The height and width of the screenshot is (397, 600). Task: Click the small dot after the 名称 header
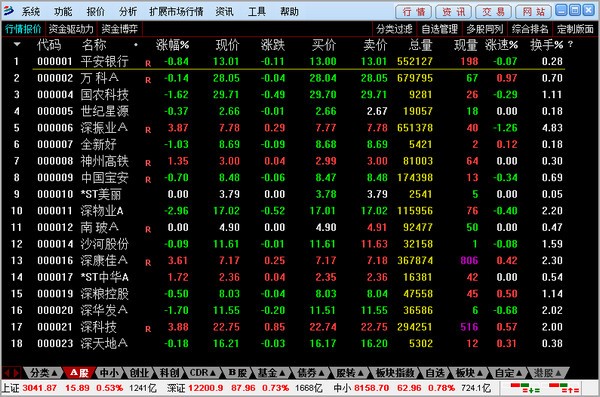coord(136,45)
